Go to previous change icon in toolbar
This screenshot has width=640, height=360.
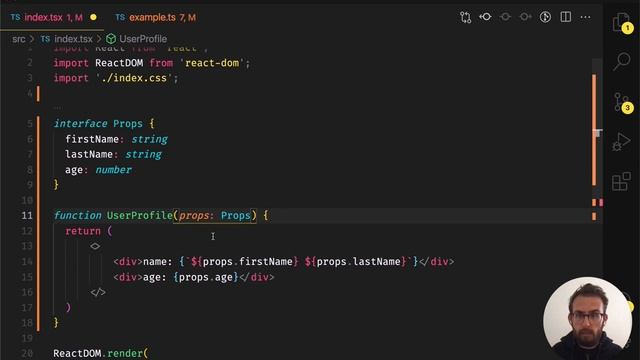(x=485, y=17)
